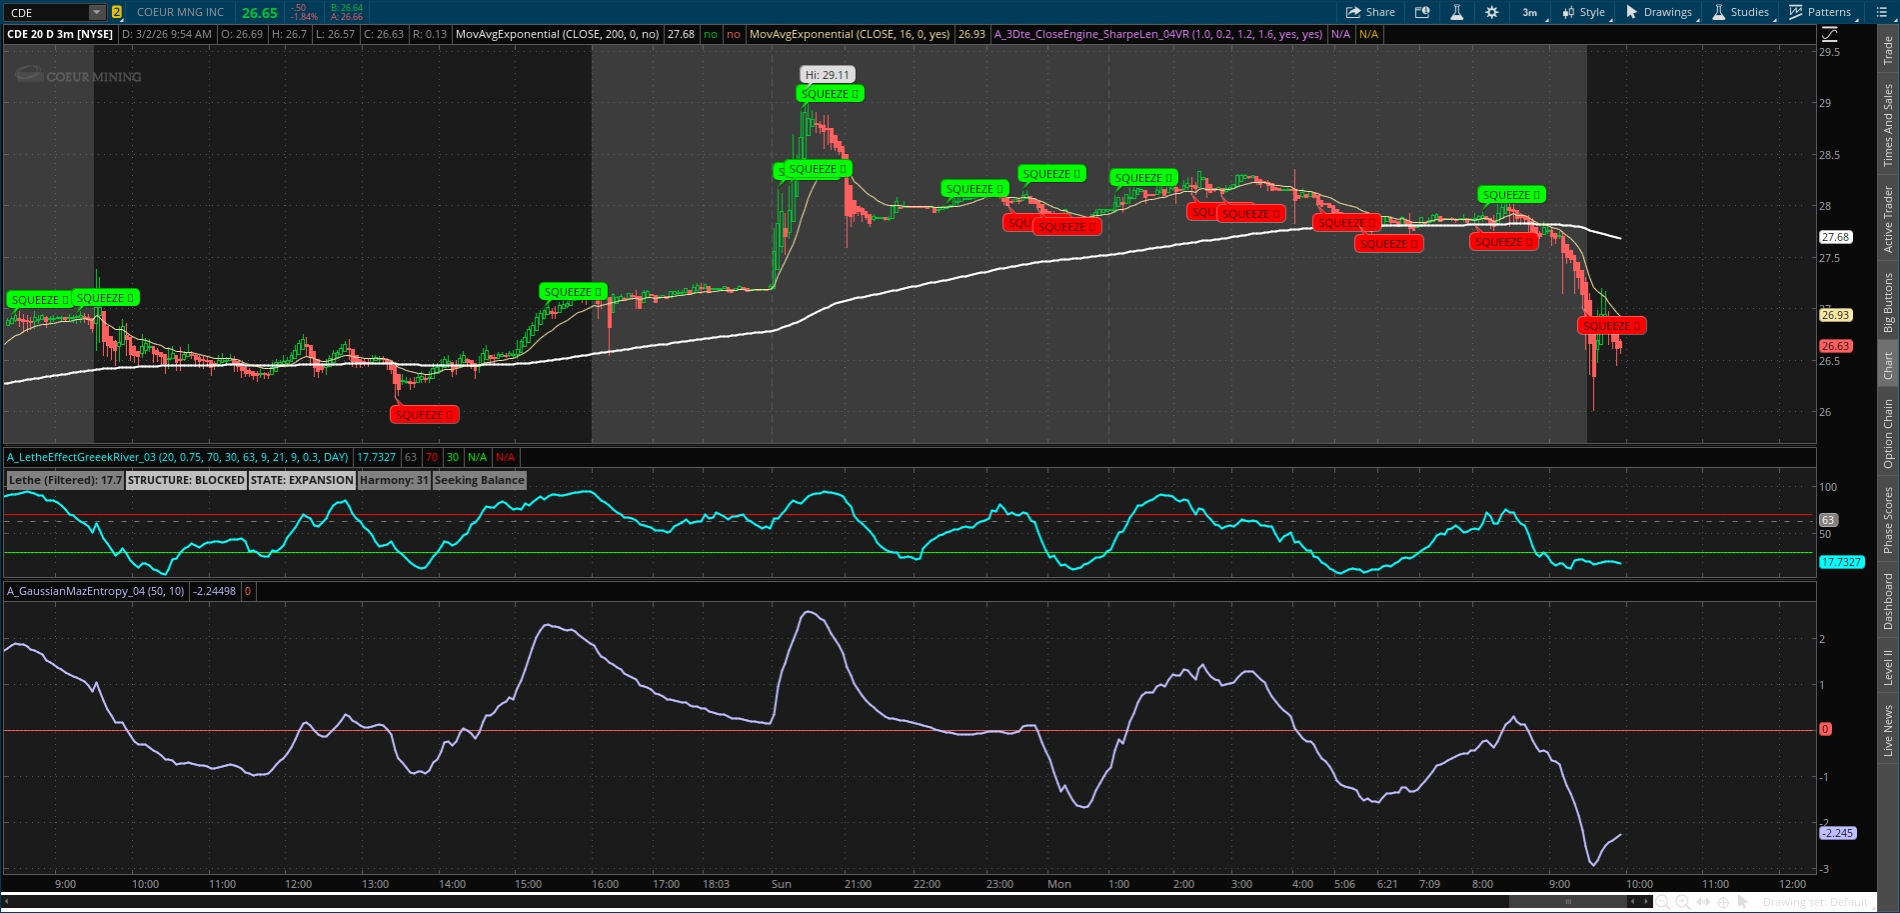The image size is (1900, 913).
Task: Open the quick time frames calendar icon
Action: (1422, 12)
